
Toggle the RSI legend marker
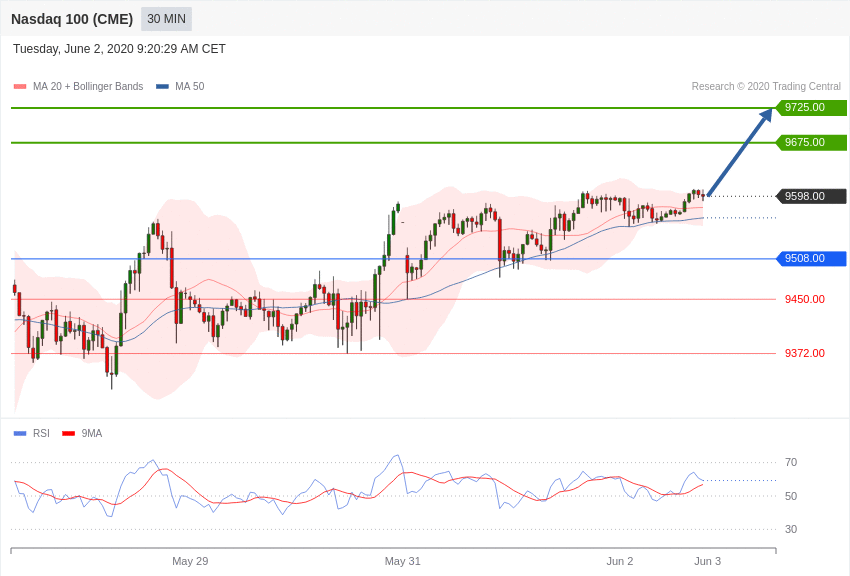pos(20,433)
